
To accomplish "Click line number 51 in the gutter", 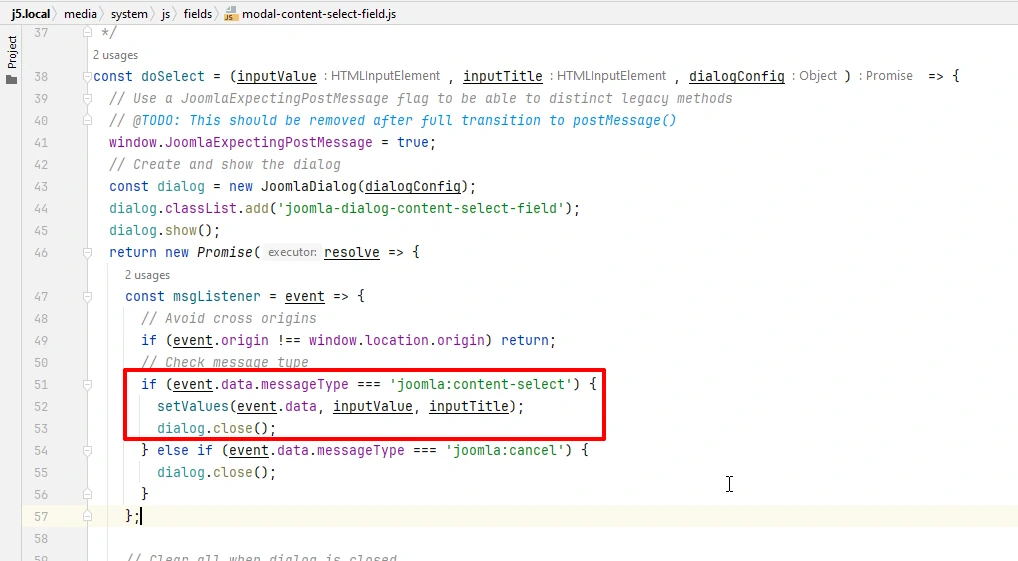I will click(41, 385).
